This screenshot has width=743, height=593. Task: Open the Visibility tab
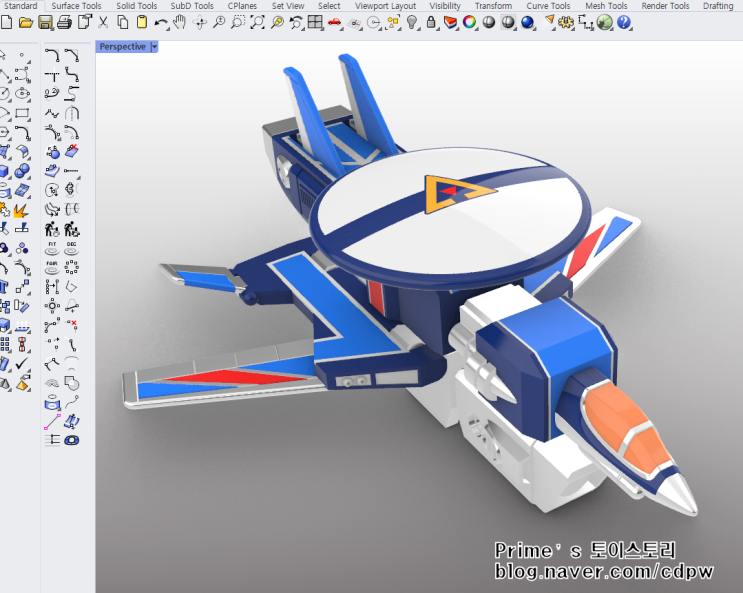pyautogui.click(x=445, y=6)
